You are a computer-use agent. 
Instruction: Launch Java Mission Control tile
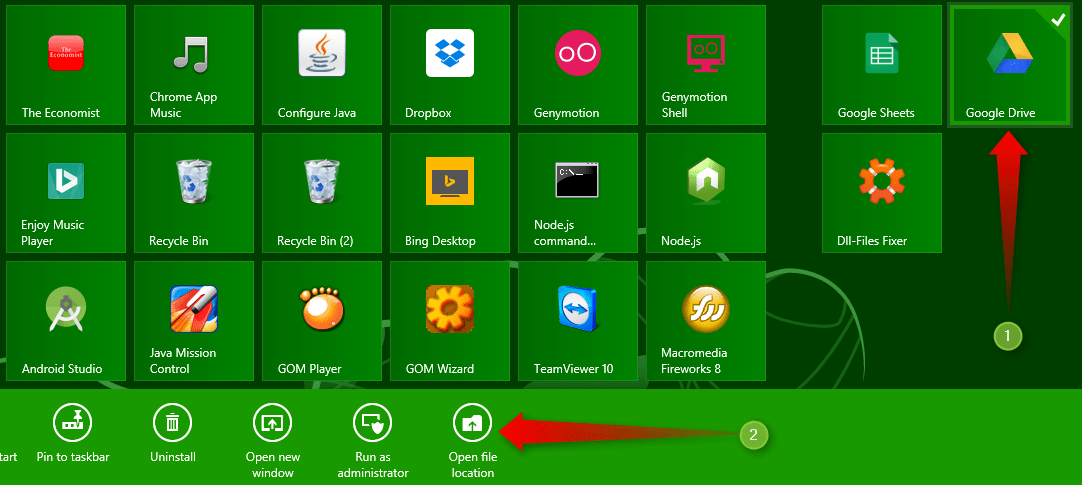point(194,320)
